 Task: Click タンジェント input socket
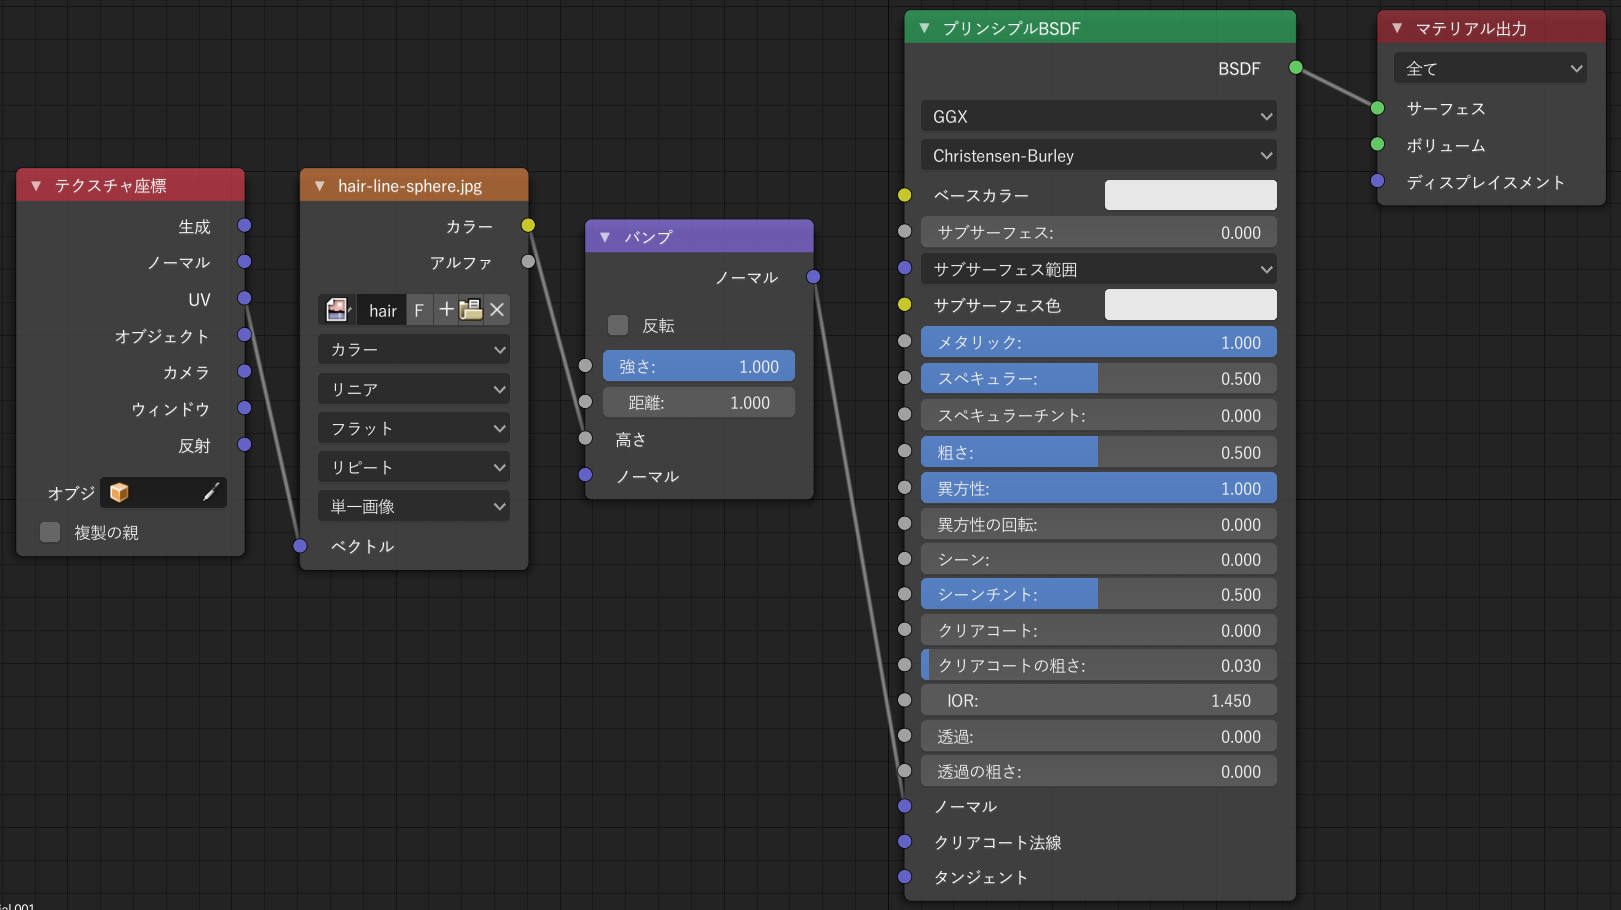[x=904, y=876]
